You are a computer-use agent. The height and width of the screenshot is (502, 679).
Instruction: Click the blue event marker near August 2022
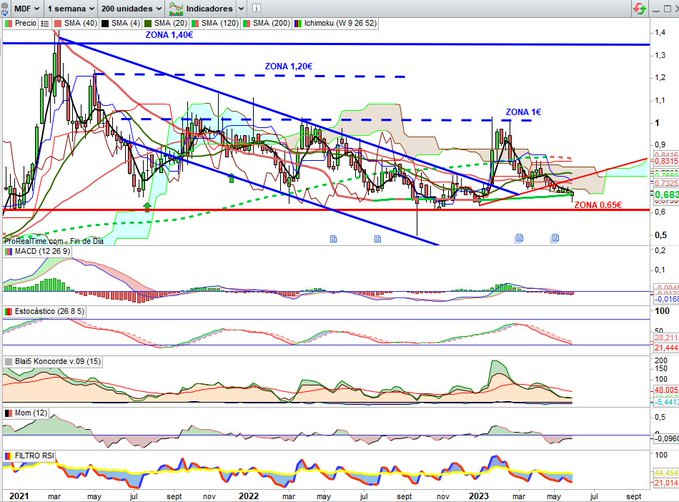coord(377,239)
